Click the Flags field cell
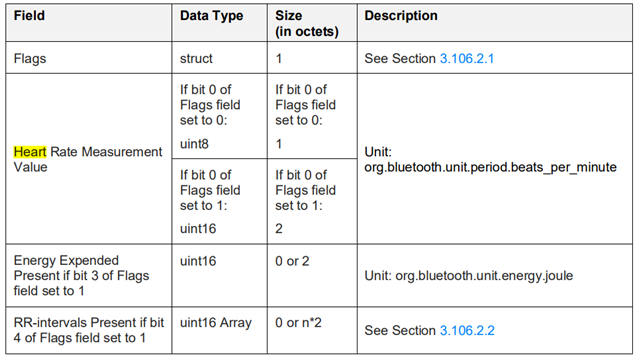 [89, 58]
